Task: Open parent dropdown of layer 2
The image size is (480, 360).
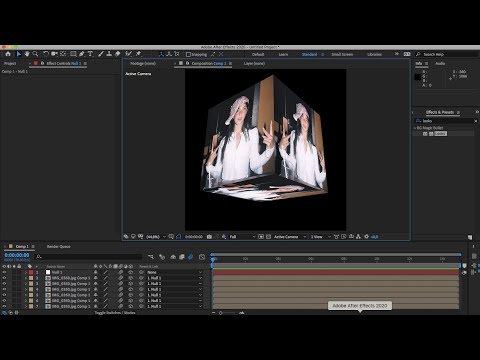Action: (x=175, y=278)
